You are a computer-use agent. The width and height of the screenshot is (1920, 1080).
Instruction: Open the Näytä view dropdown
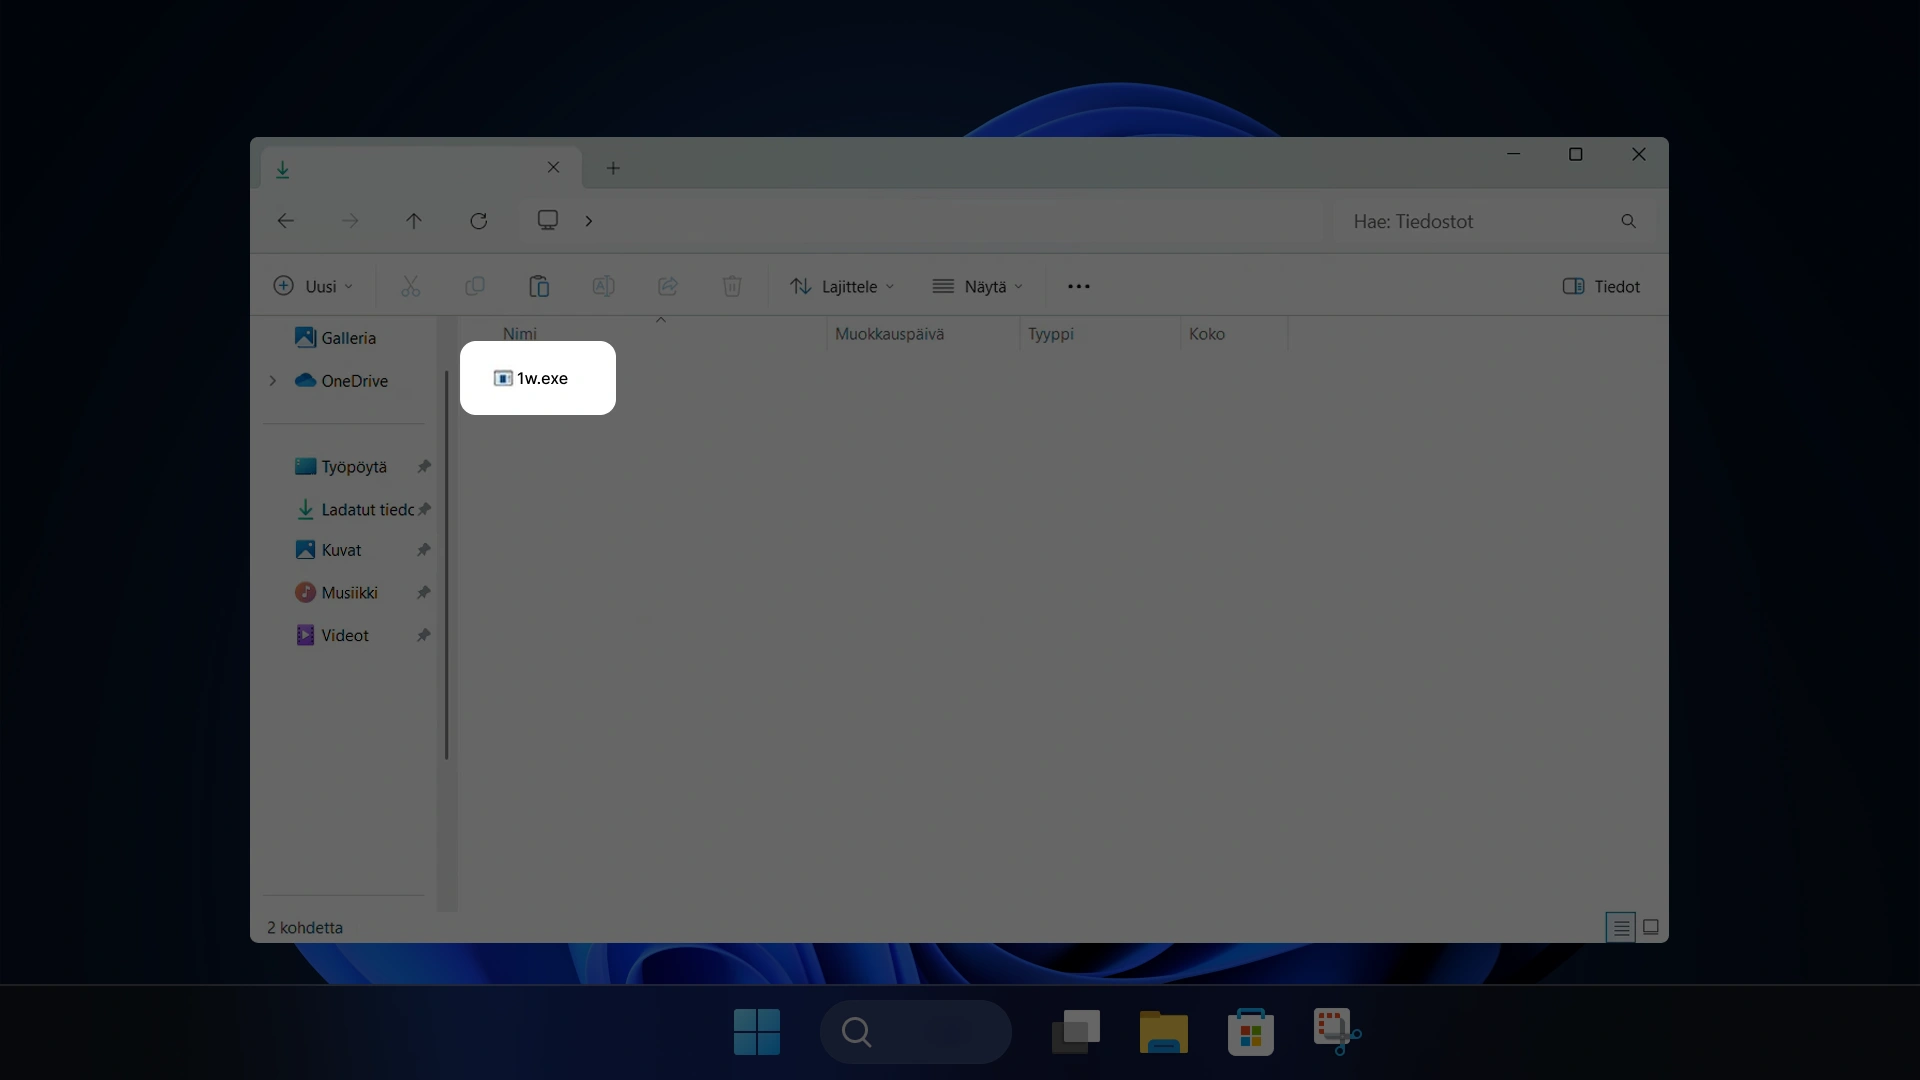[978, 286]
